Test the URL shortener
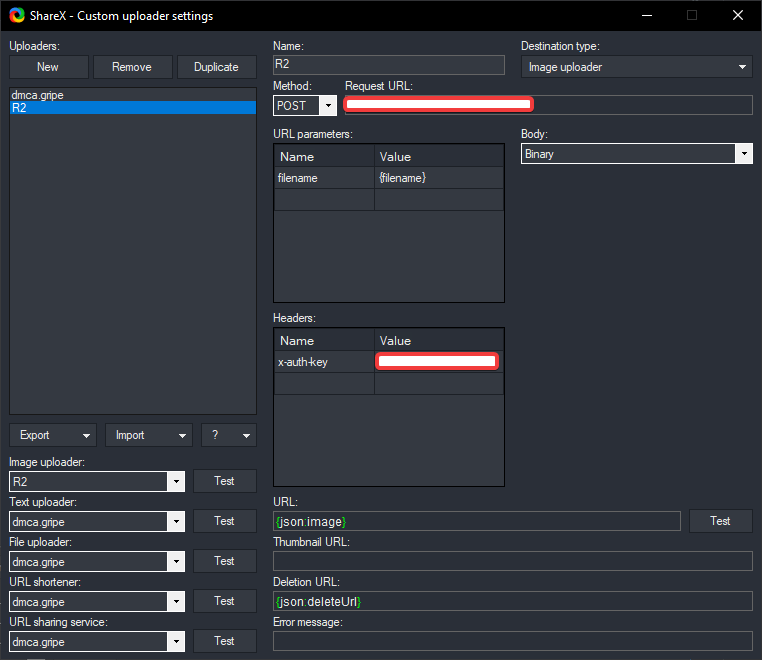Image resolution: width=762 pixels, height=660 pixels. 225,601
